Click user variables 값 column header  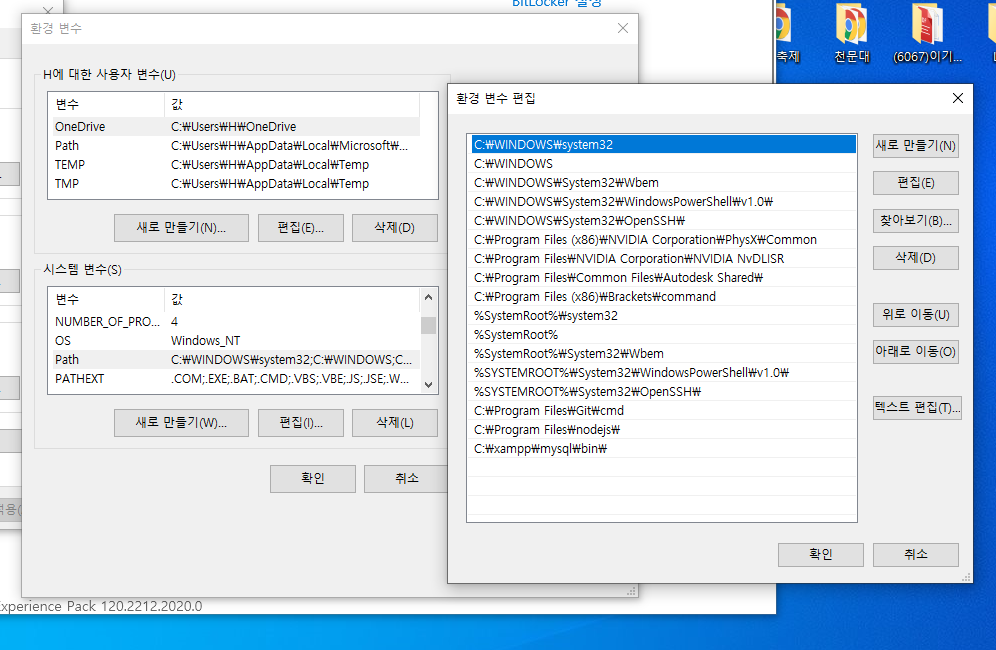tap(292, 104)
